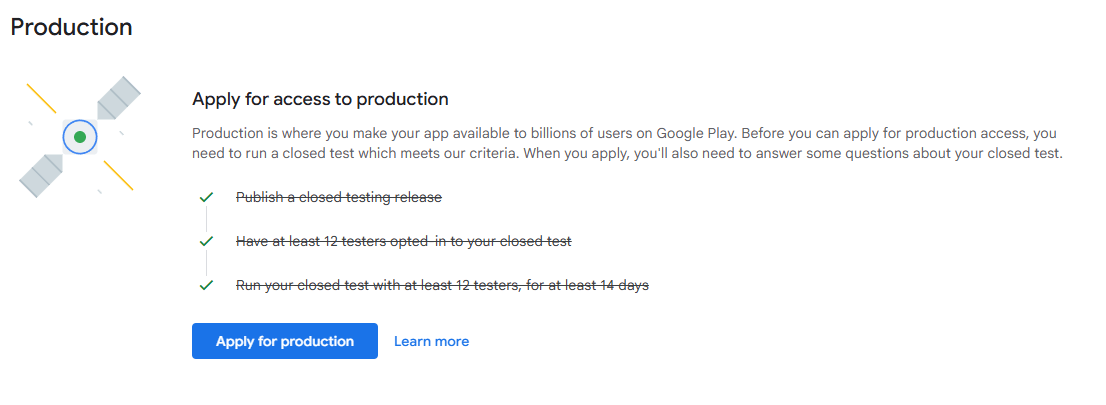Click the satellite's lower-left solar panel

(x=42, y=173)
